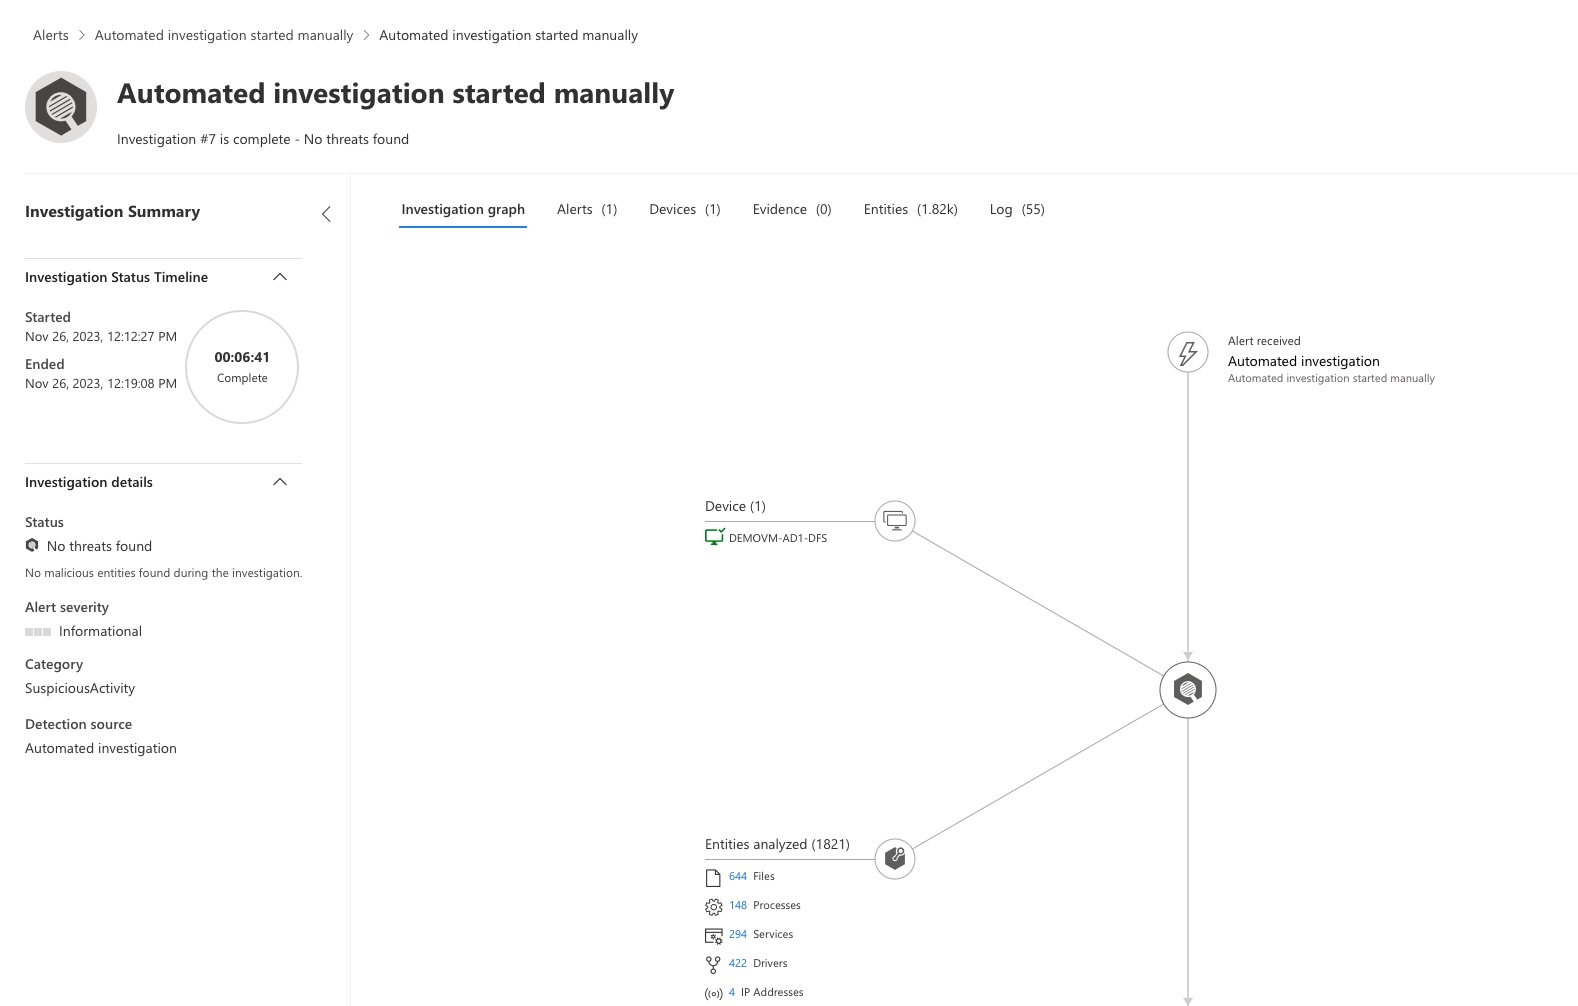This screenshot has height=1006, width=1578.
Task: Click the Device node monitor icon
Action: click(894, 521)
